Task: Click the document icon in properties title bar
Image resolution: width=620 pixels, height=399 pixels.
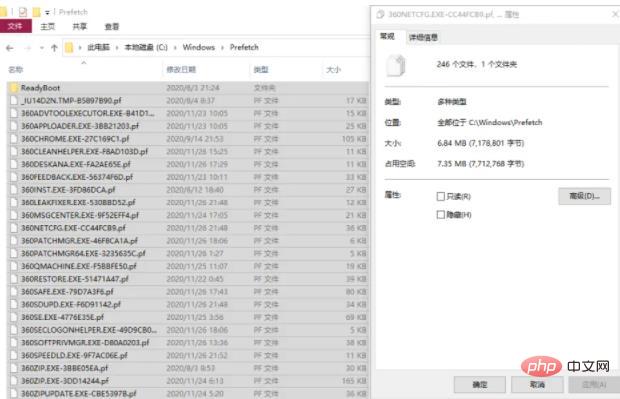Action: (380, 15)
